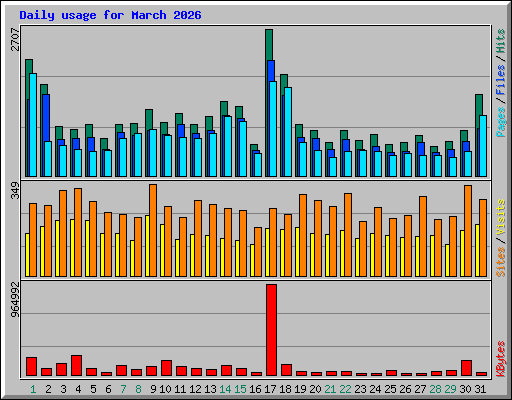512x400 pixels.
Task: Click the cyan Pages bar for day 1
Action: pyautogui.click(x=33, y=125)
